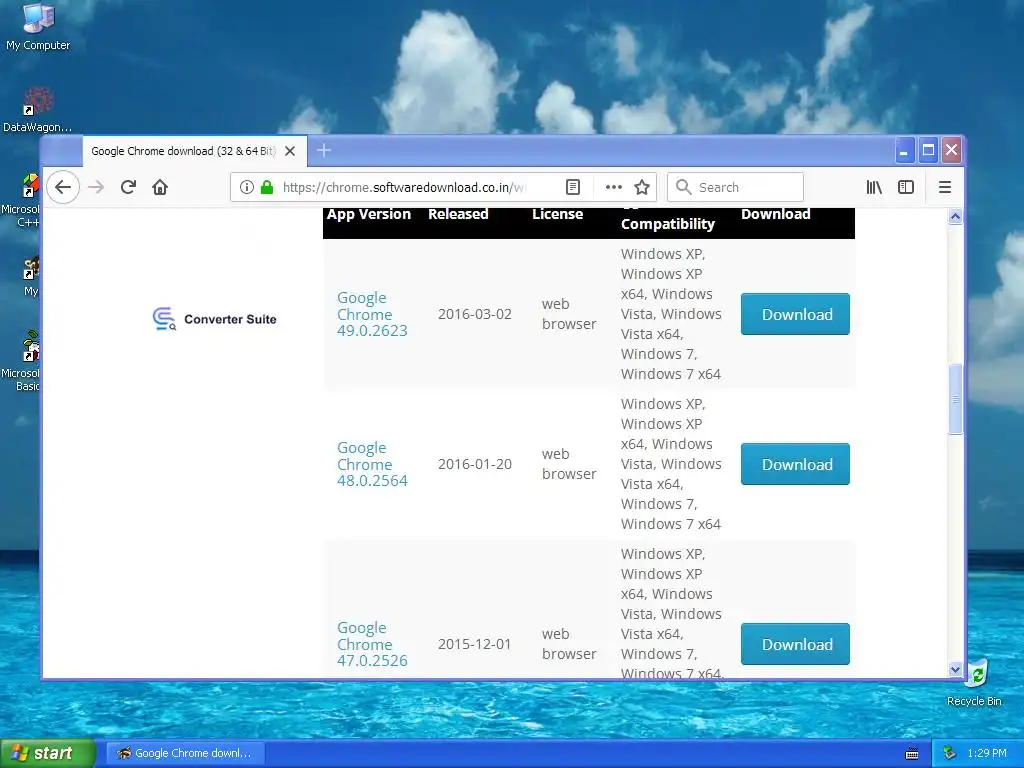Open a new tab with plus button
This screenshot has width=1024, height=768.
pyautogui.click(x=324, y=151)
